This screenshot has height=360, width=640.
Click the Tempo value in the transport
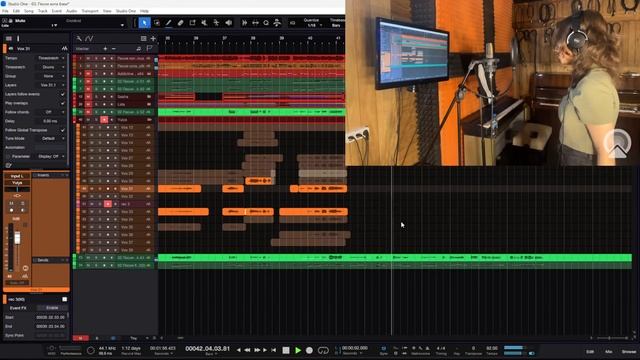click(x=492, y=348)
